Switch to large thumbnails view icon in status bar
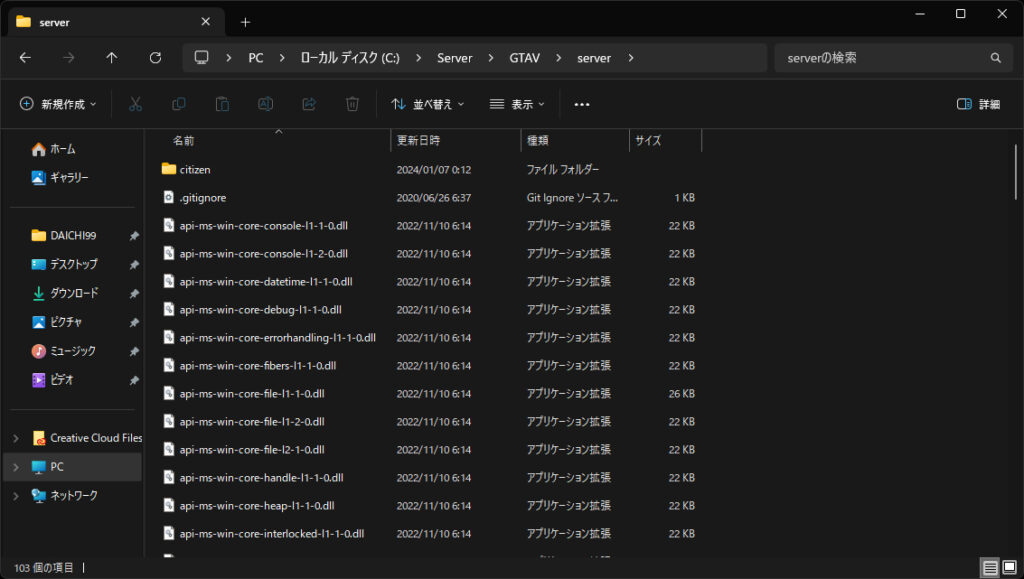Viewport: 1024px width, 579px height. (x=1010, y=567)
